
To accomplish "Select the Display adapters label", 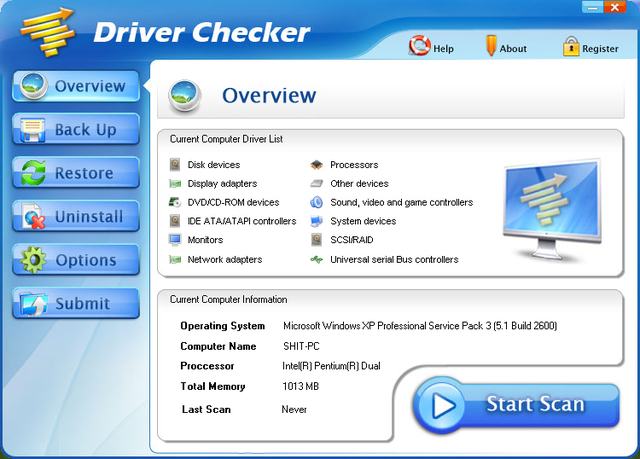I will pos(222,184).
